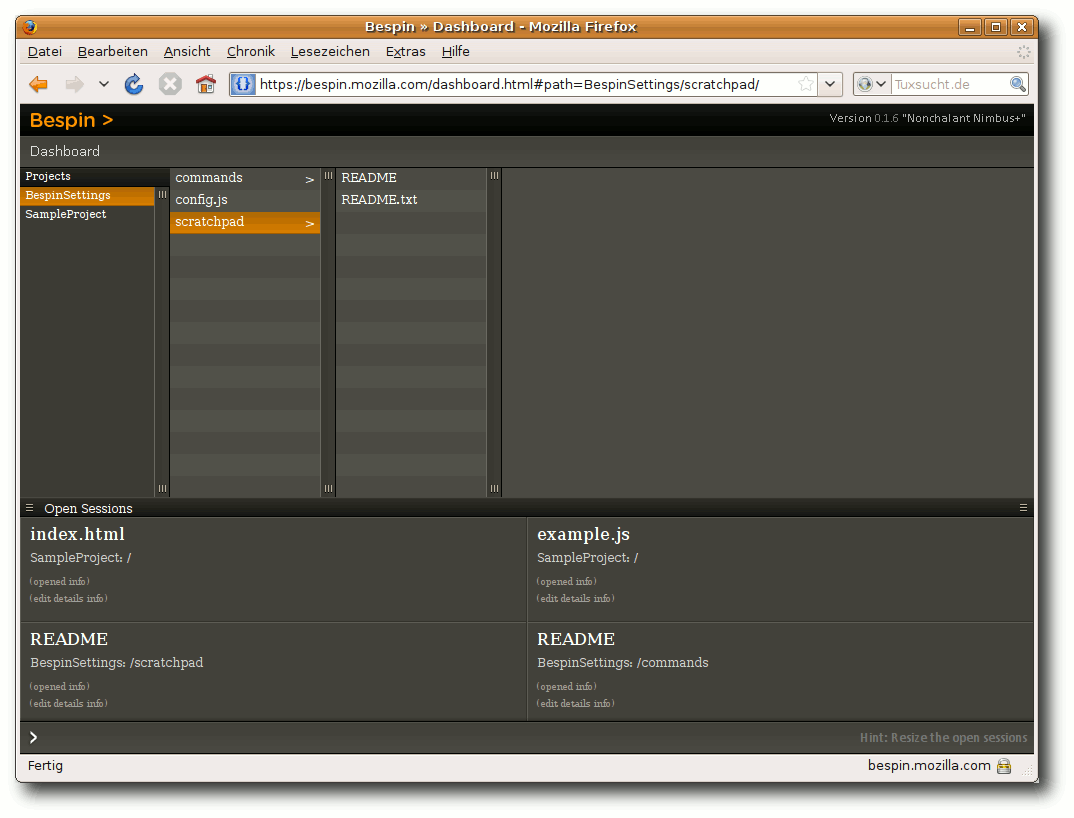This screenshot has height=818, width=1074.
Task: Expand commands folder arrow
Action: pyautogui.click(x=310, y=179)
